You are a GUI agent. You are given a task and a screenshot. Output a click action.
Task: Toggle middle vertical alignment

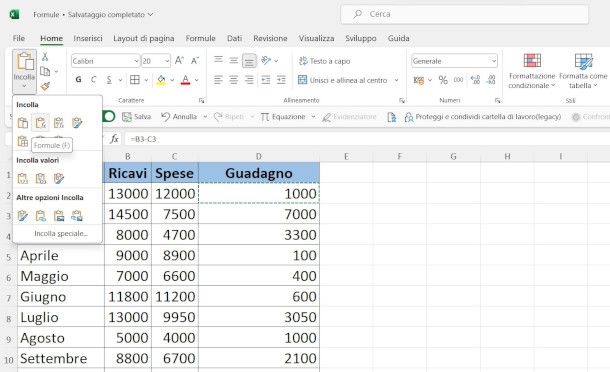(233, 60)
